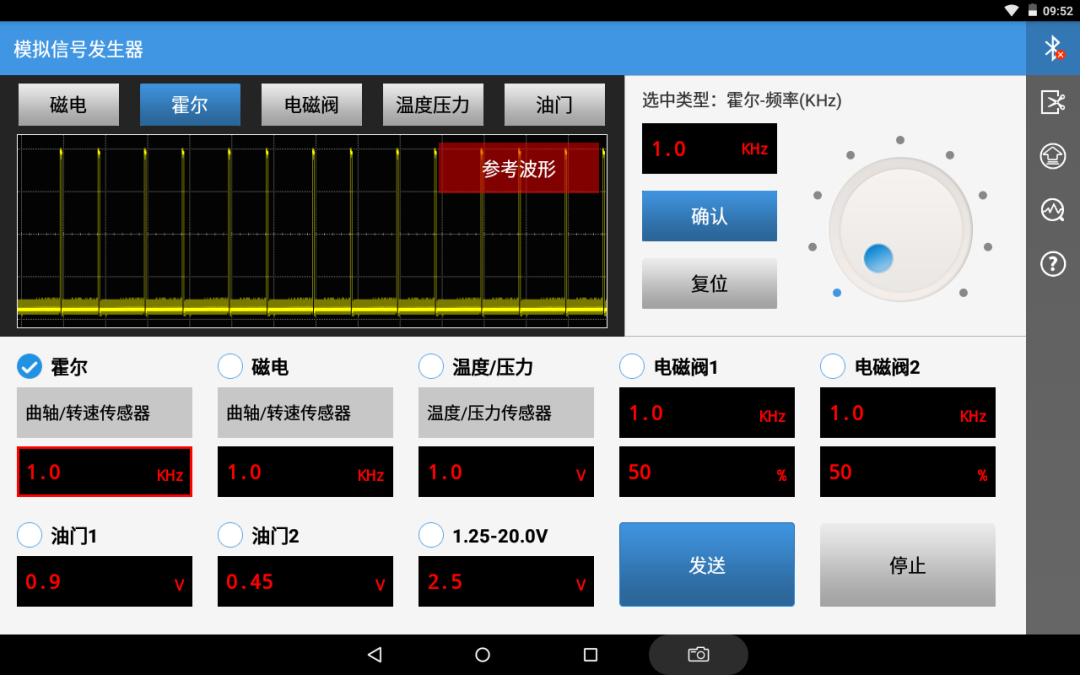The image size is (1080, 675).
Task: Select the 电磁阀1 radio button
Action: [x=632, y=366]
